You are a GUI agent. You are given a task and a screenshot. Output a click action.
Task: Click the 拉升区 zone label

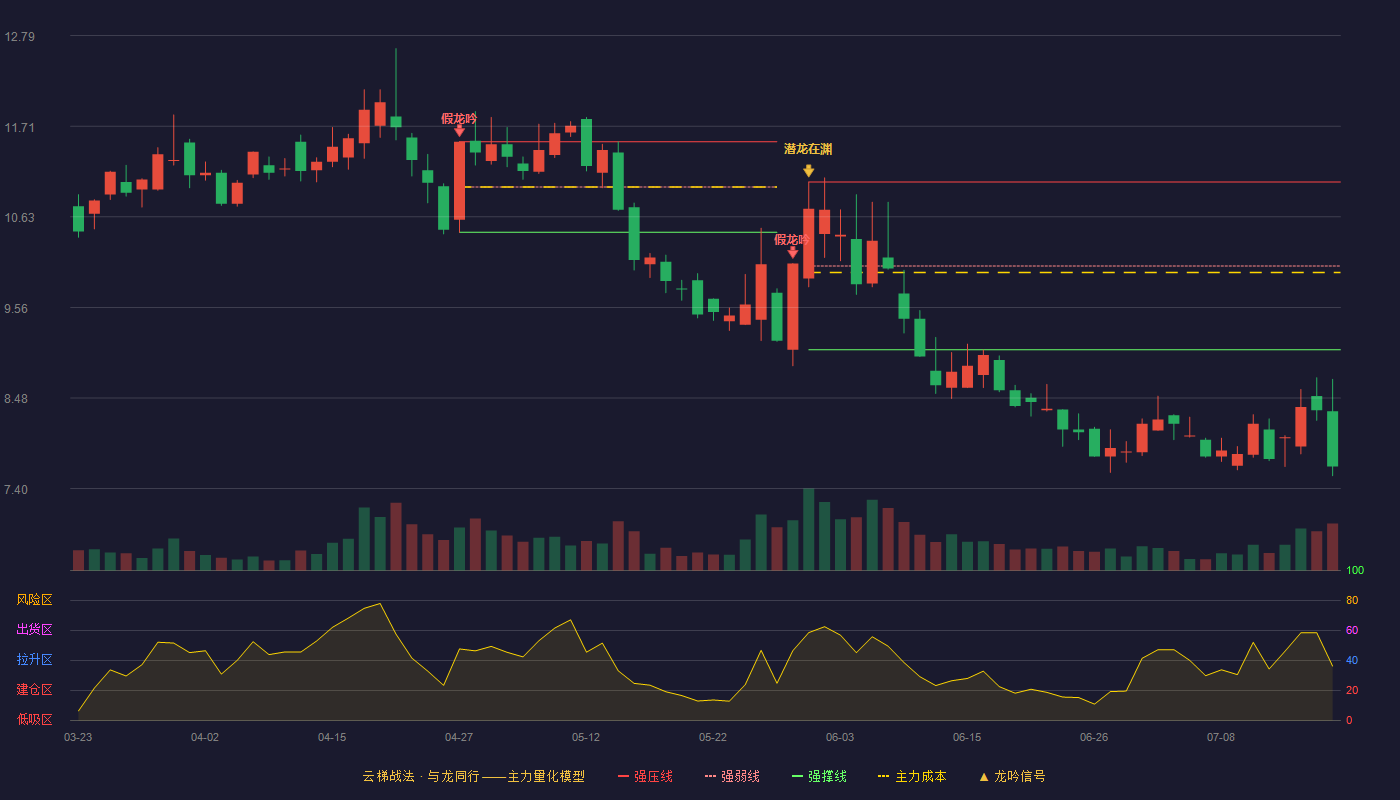34,660
